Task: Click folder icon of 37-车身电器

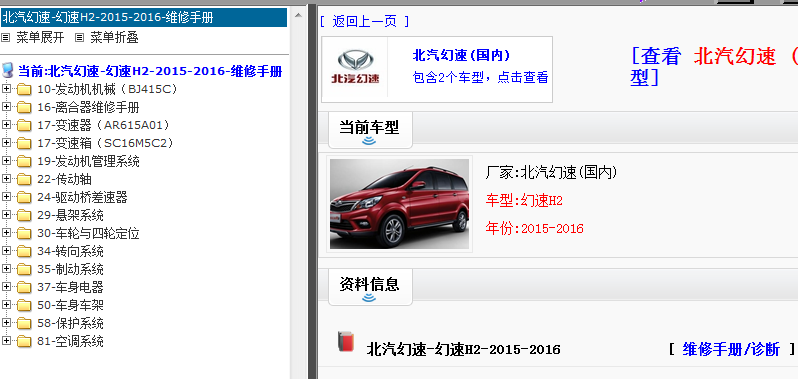Action: [24, 287]
